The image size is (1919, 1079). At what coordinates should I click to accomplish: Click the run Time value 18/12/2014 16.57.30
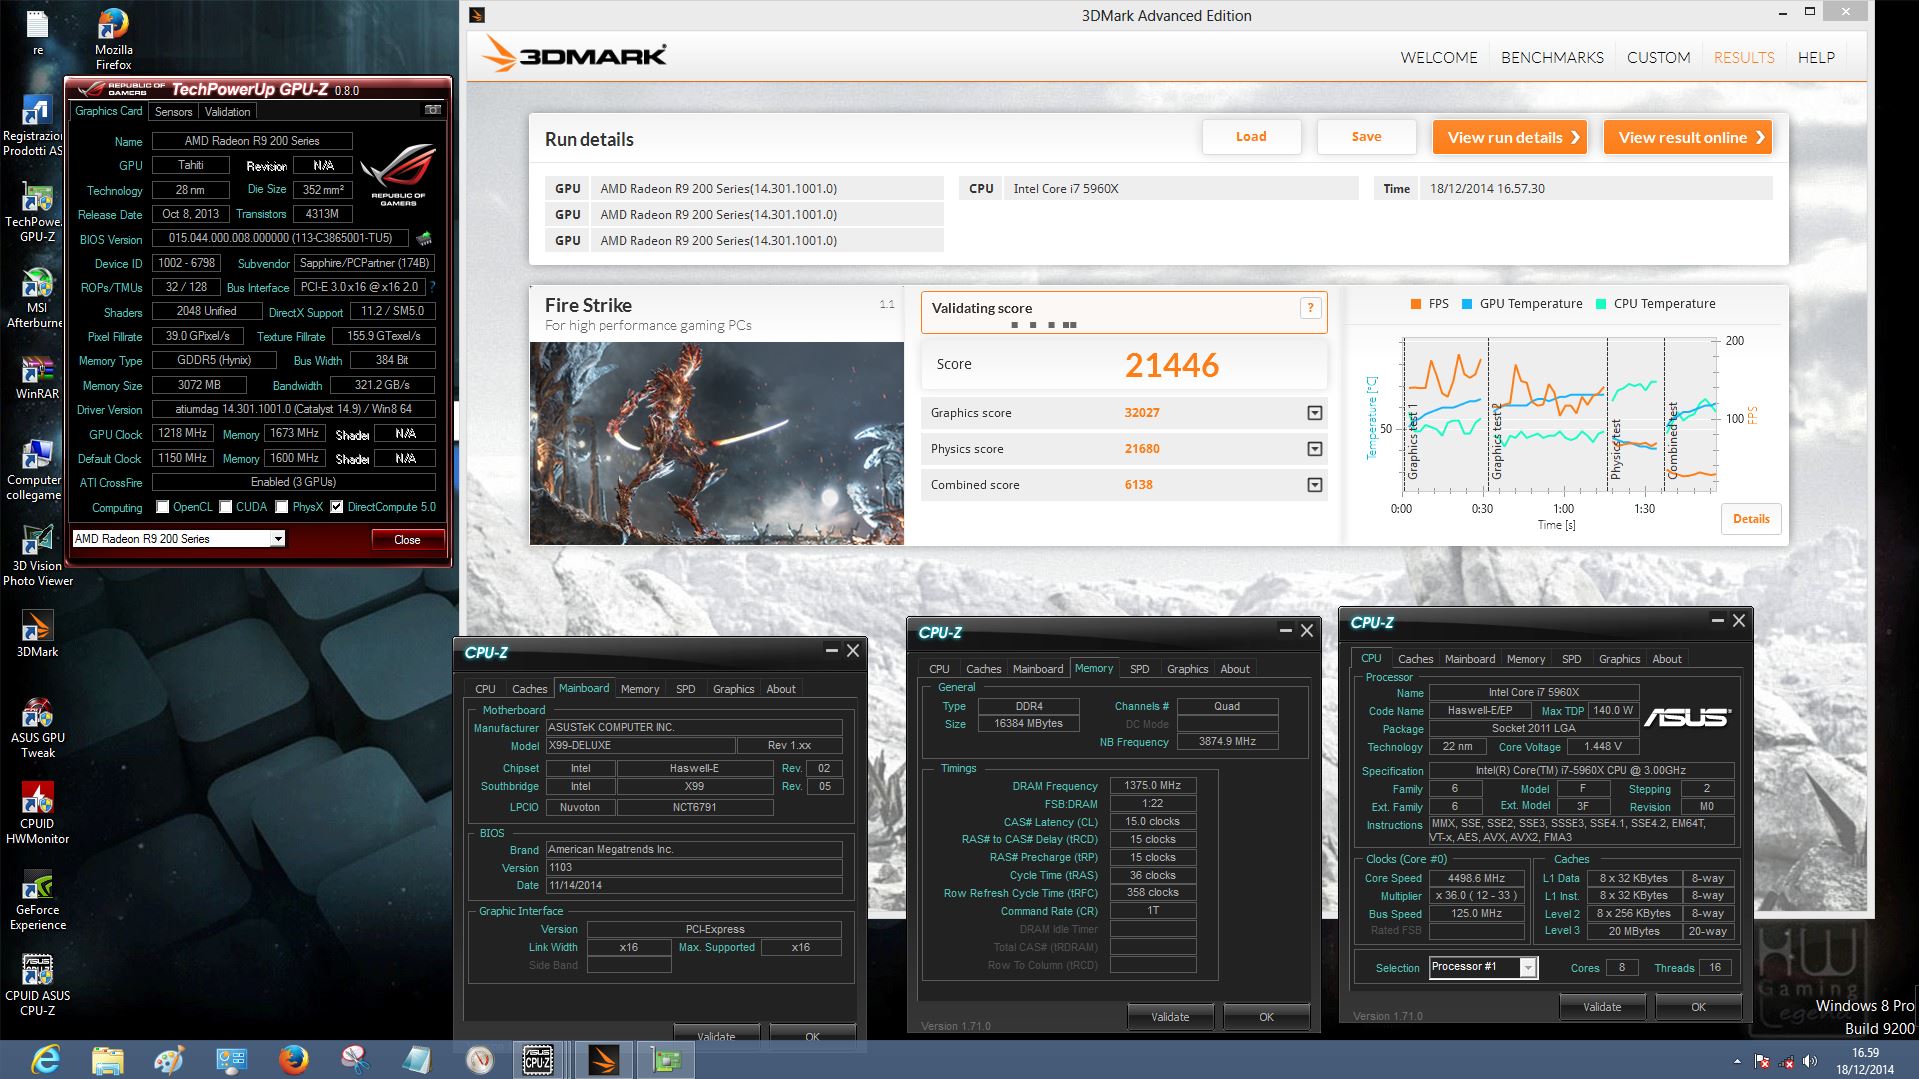[x=1487, y=189]
